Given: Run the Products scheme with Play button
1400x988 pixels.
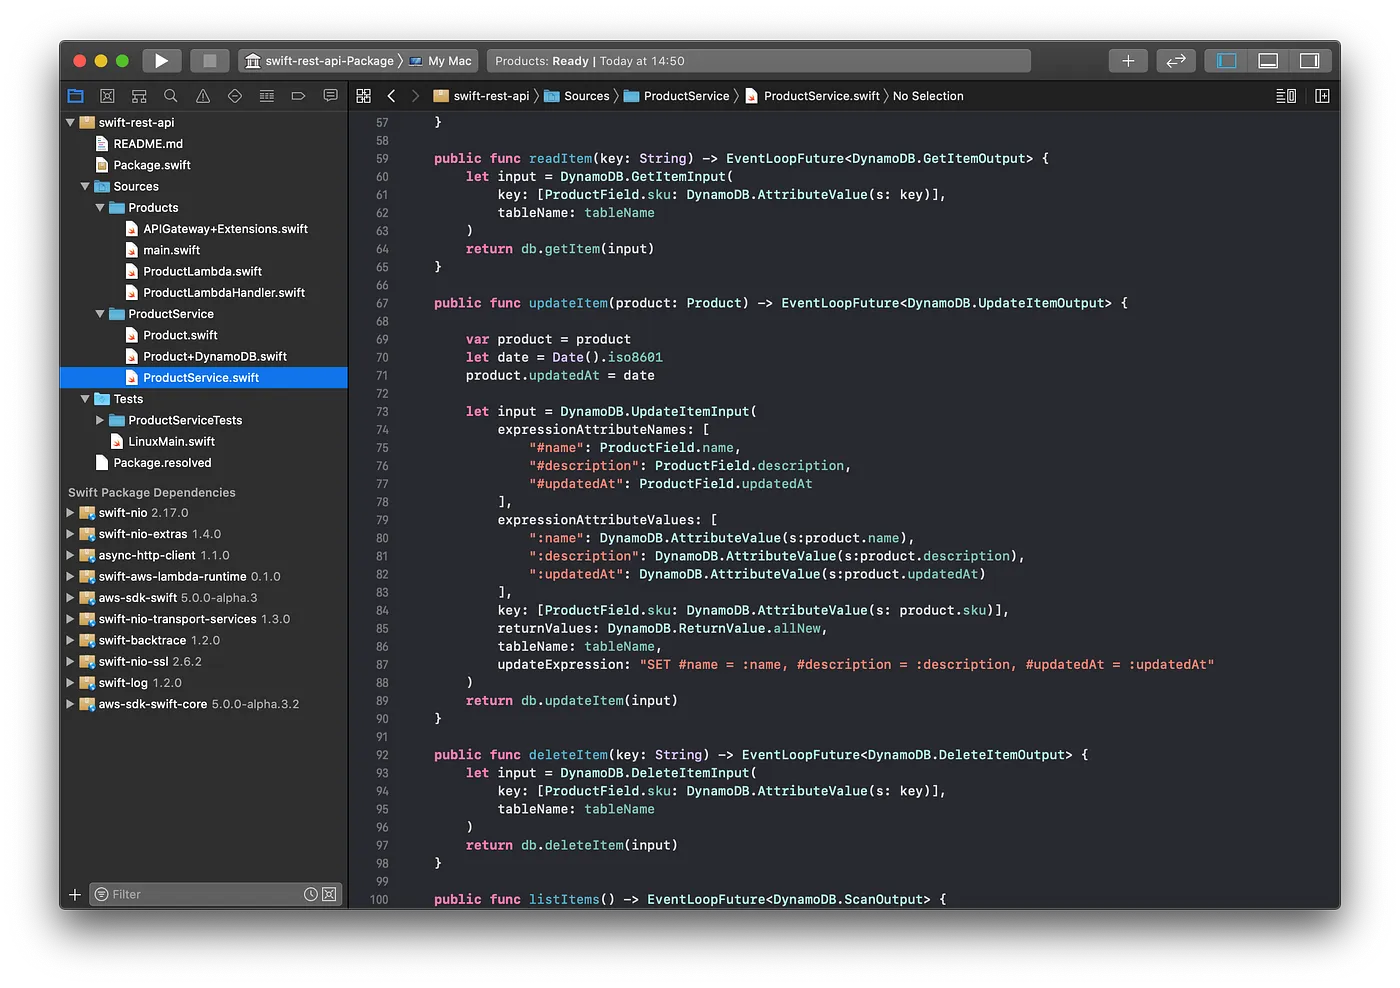Looking at the screenshot, I should tap(161, 61).
